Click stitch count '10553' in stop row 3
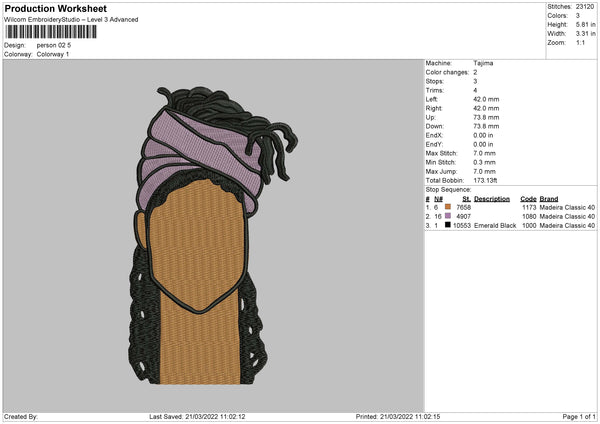Image resolution: width=600 pixels, height=424 pixels. pyautogui.click(x=462, y=226)
